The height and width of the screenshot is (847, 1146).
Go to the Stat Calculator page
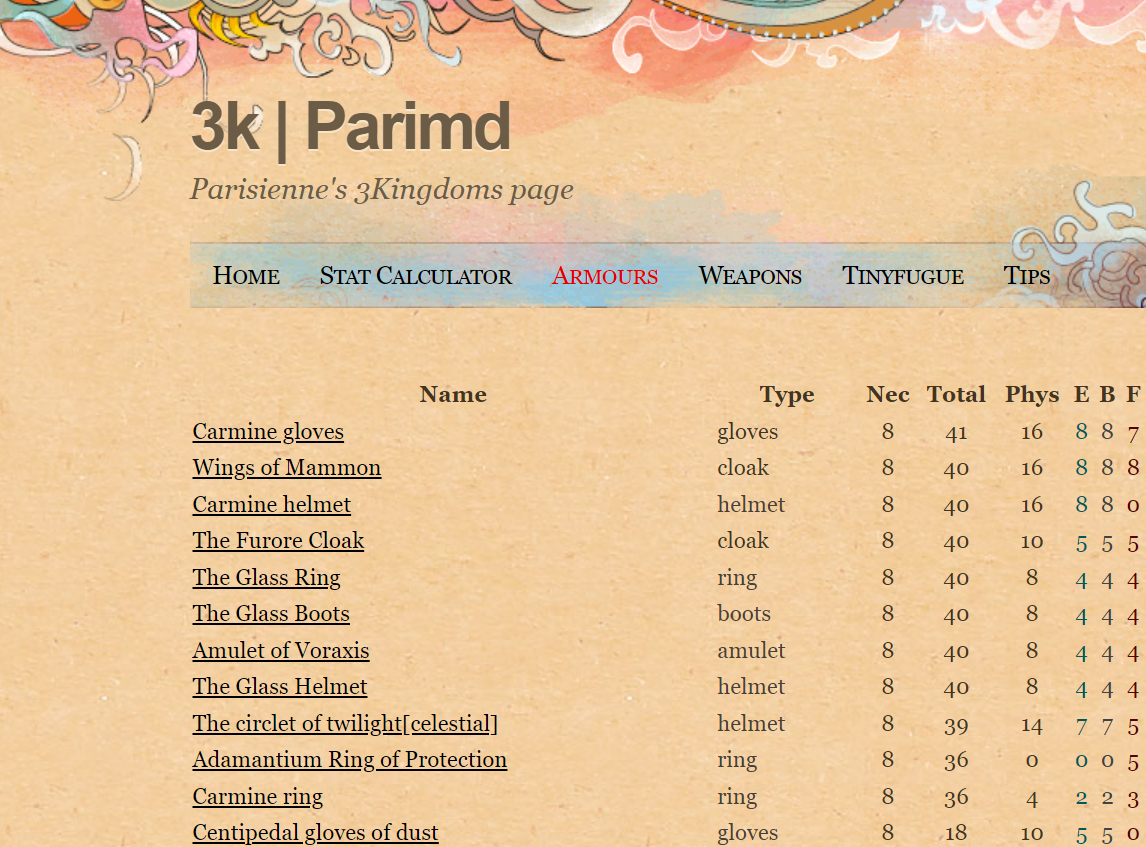pos(415,276)
